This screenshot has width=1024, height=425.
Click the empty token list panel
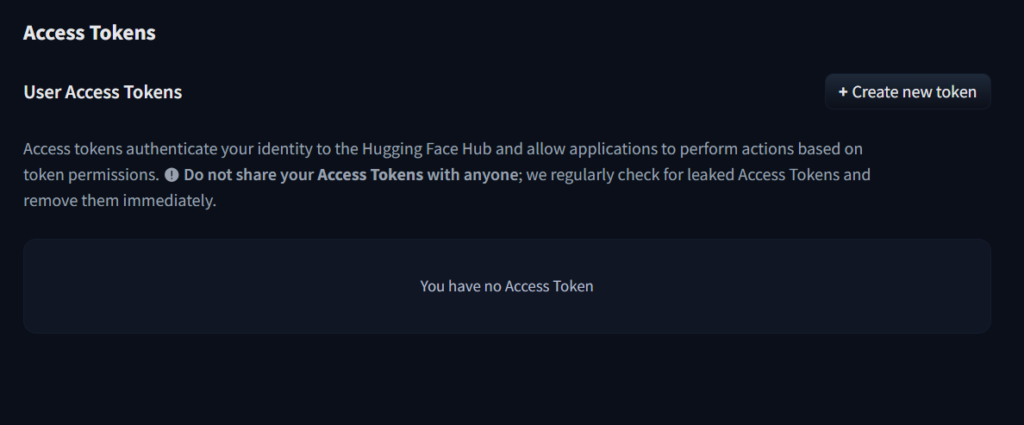(507, 286)
